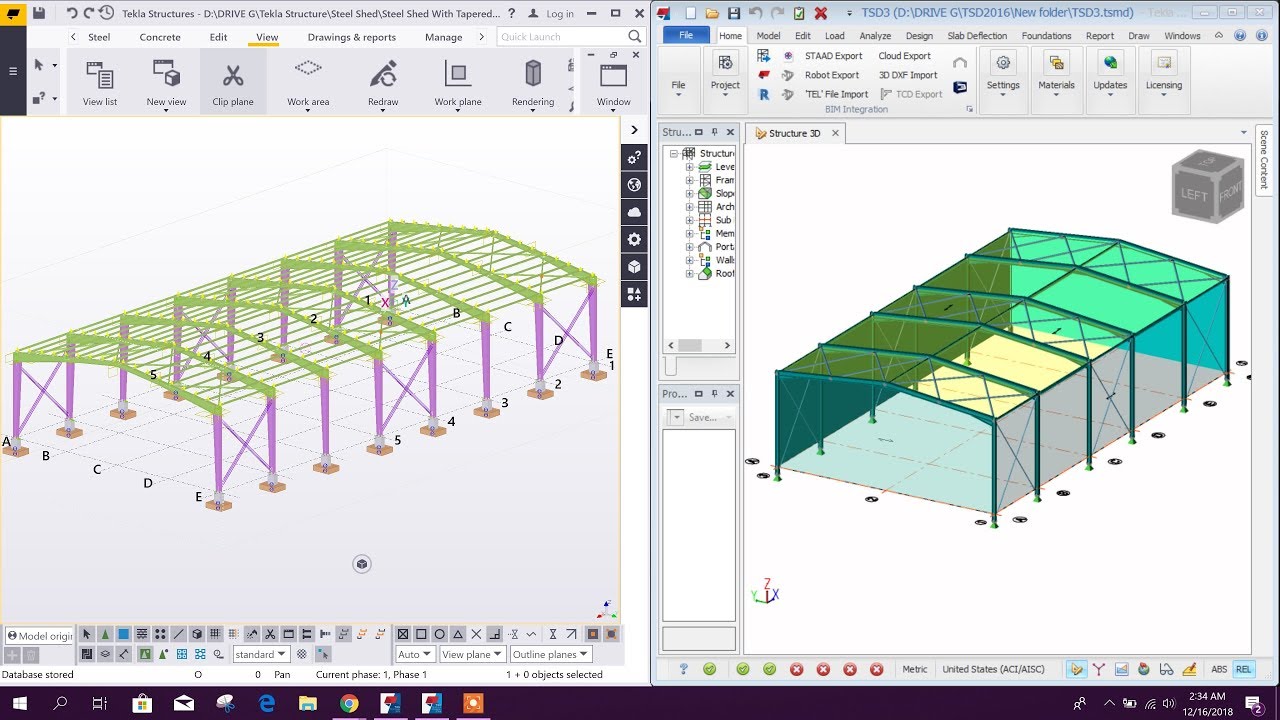Image resolution: width=1280 pixels, height=720 pixels.
Task: Toggle the snap to centre points circle switch
Action: (x=439, y=634)
